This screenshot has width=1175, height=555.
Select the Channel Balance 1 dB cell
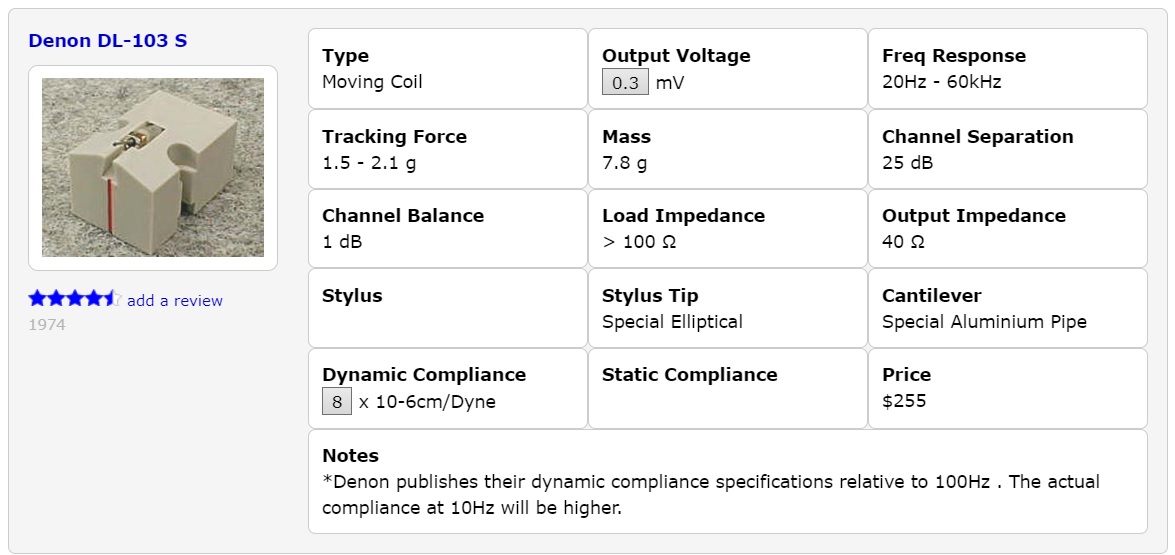[x=447, y=228]
